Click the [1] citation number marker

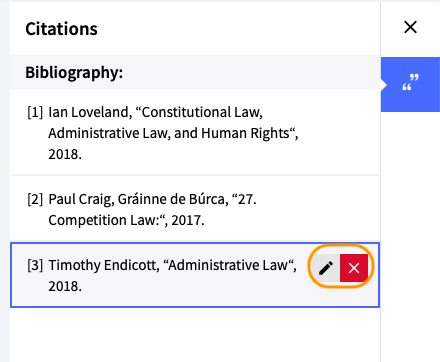(x=35, y=112)
